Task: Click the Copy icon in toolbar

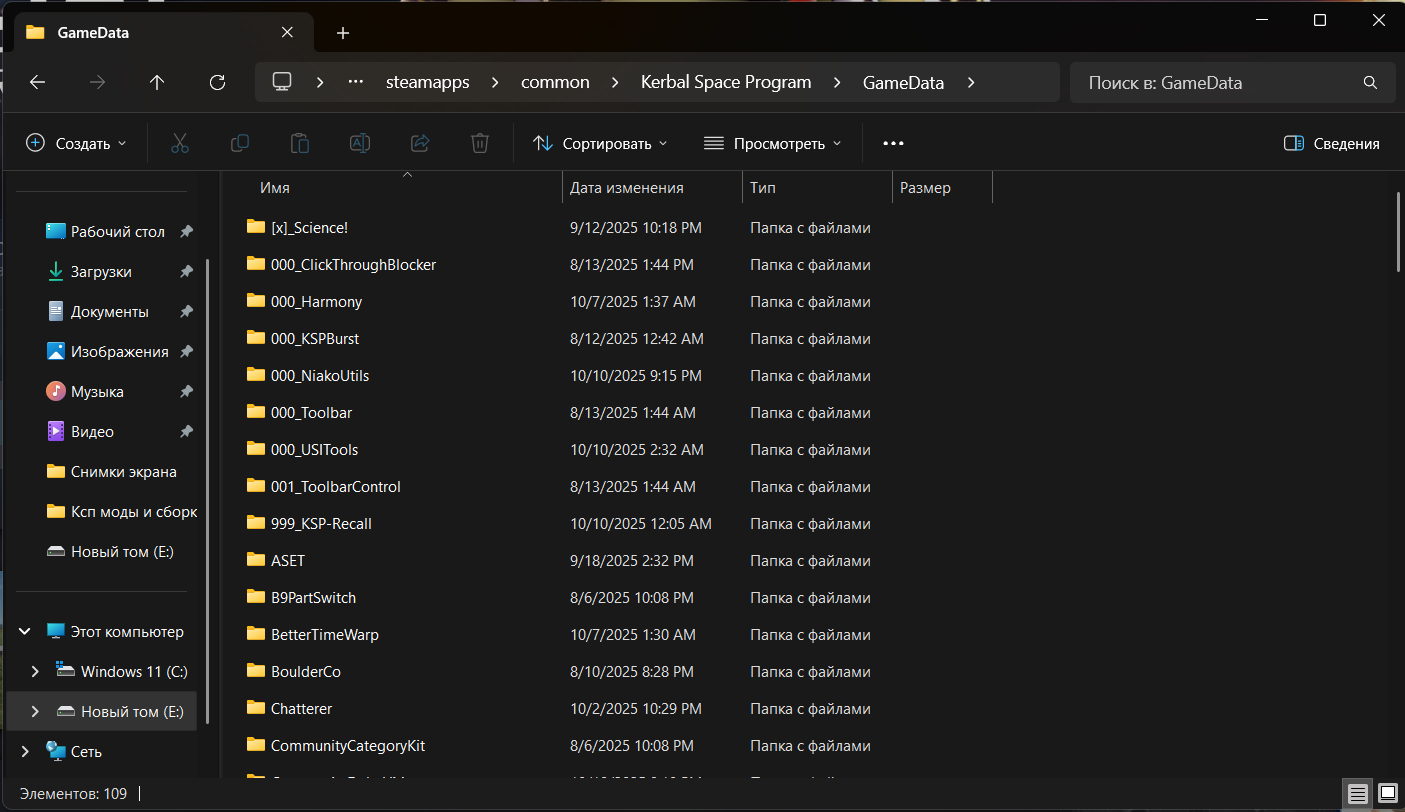Action: click(240, 143)
